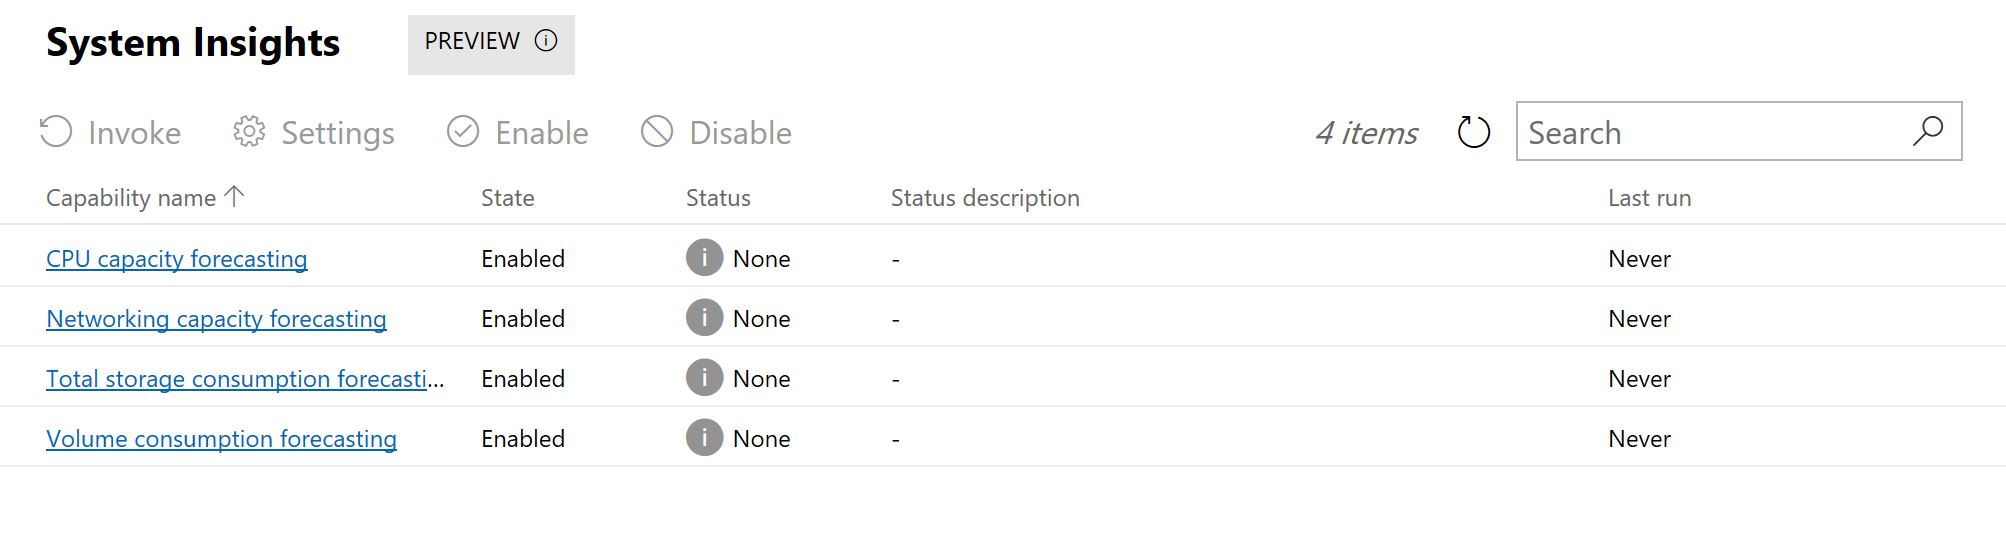Sort the list by Last run column
The width and height of the screenshot is (2006, 549).
click(1649, 198)
